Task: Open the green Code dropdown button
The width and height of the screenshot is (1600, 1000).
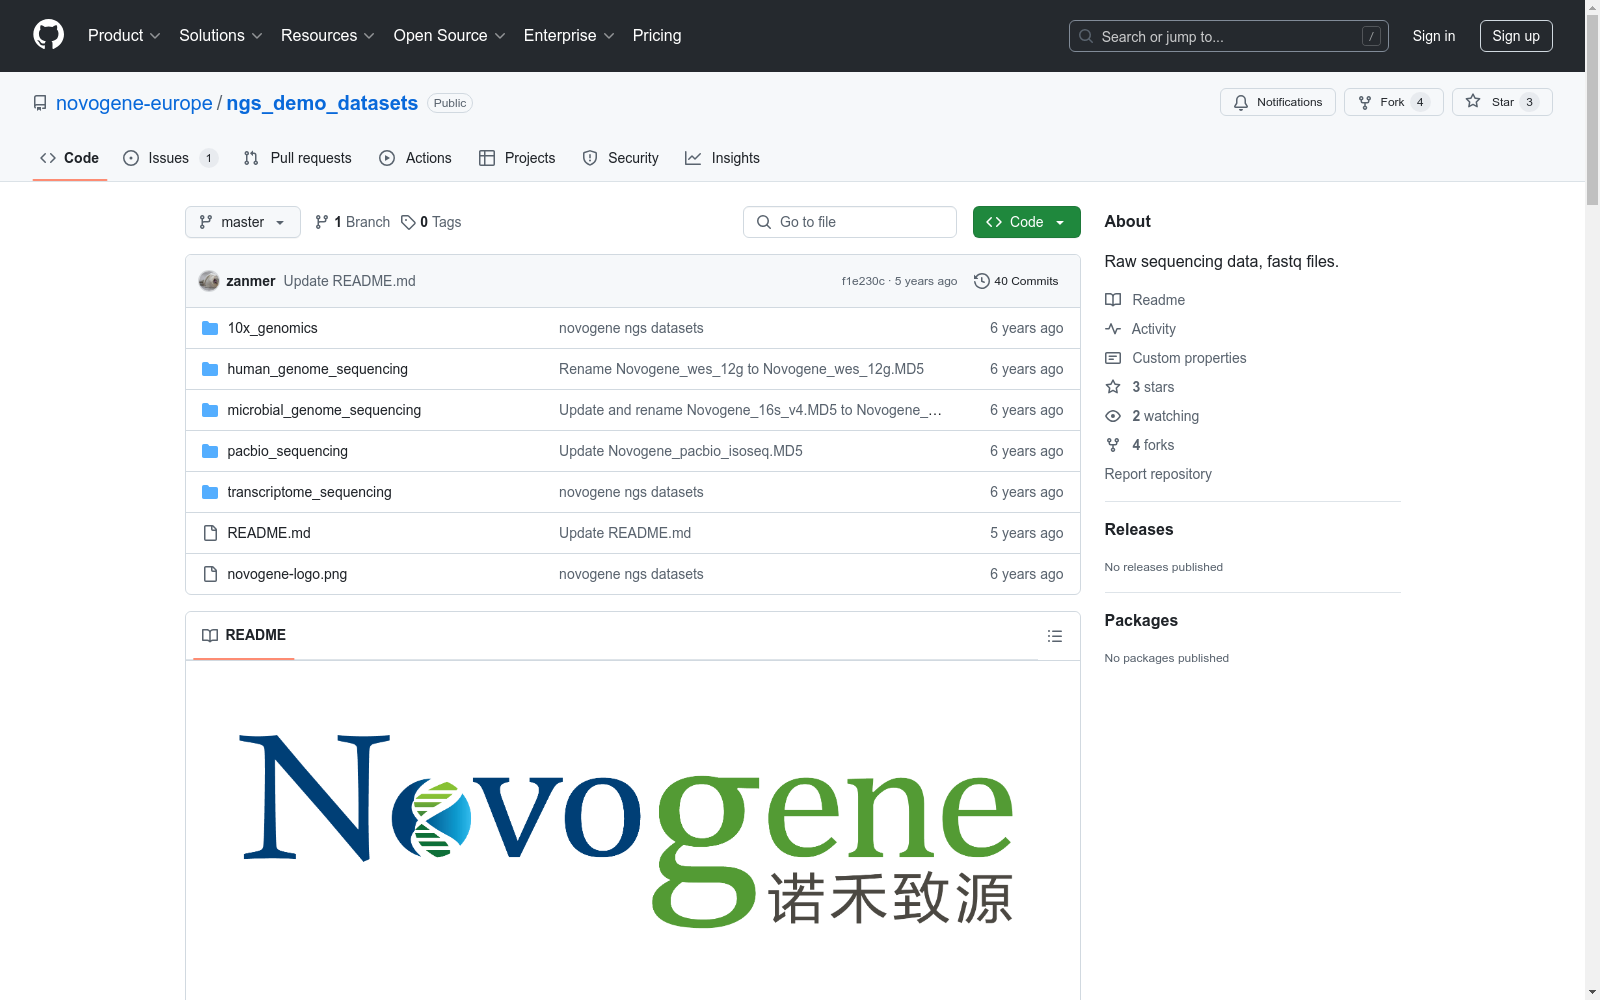Action: 1027,222
